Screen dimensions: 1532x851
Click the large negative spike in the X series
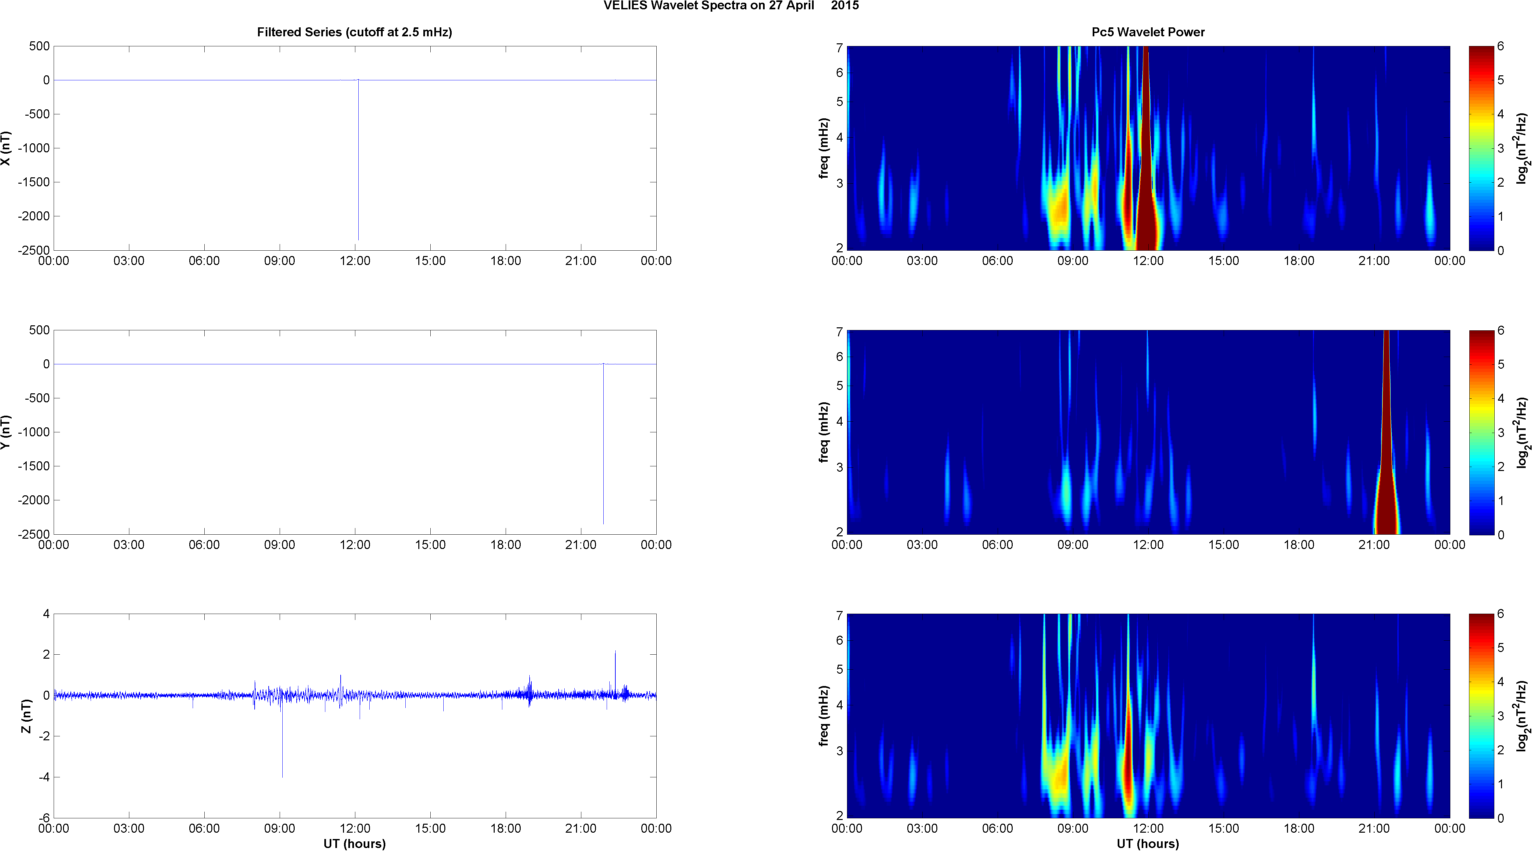pos(358,160)
